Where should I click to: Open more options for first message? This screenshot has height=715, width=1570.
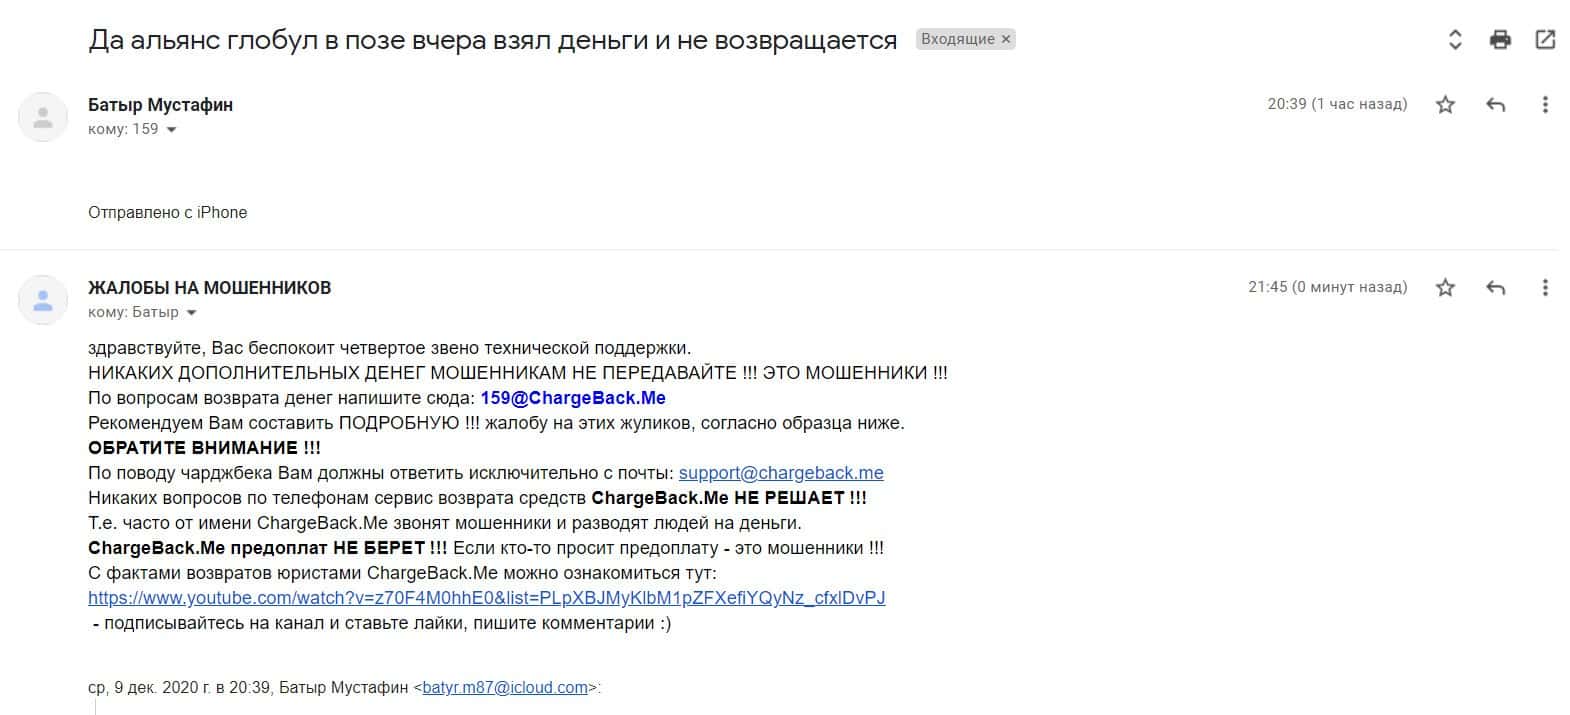(1545, 104)
